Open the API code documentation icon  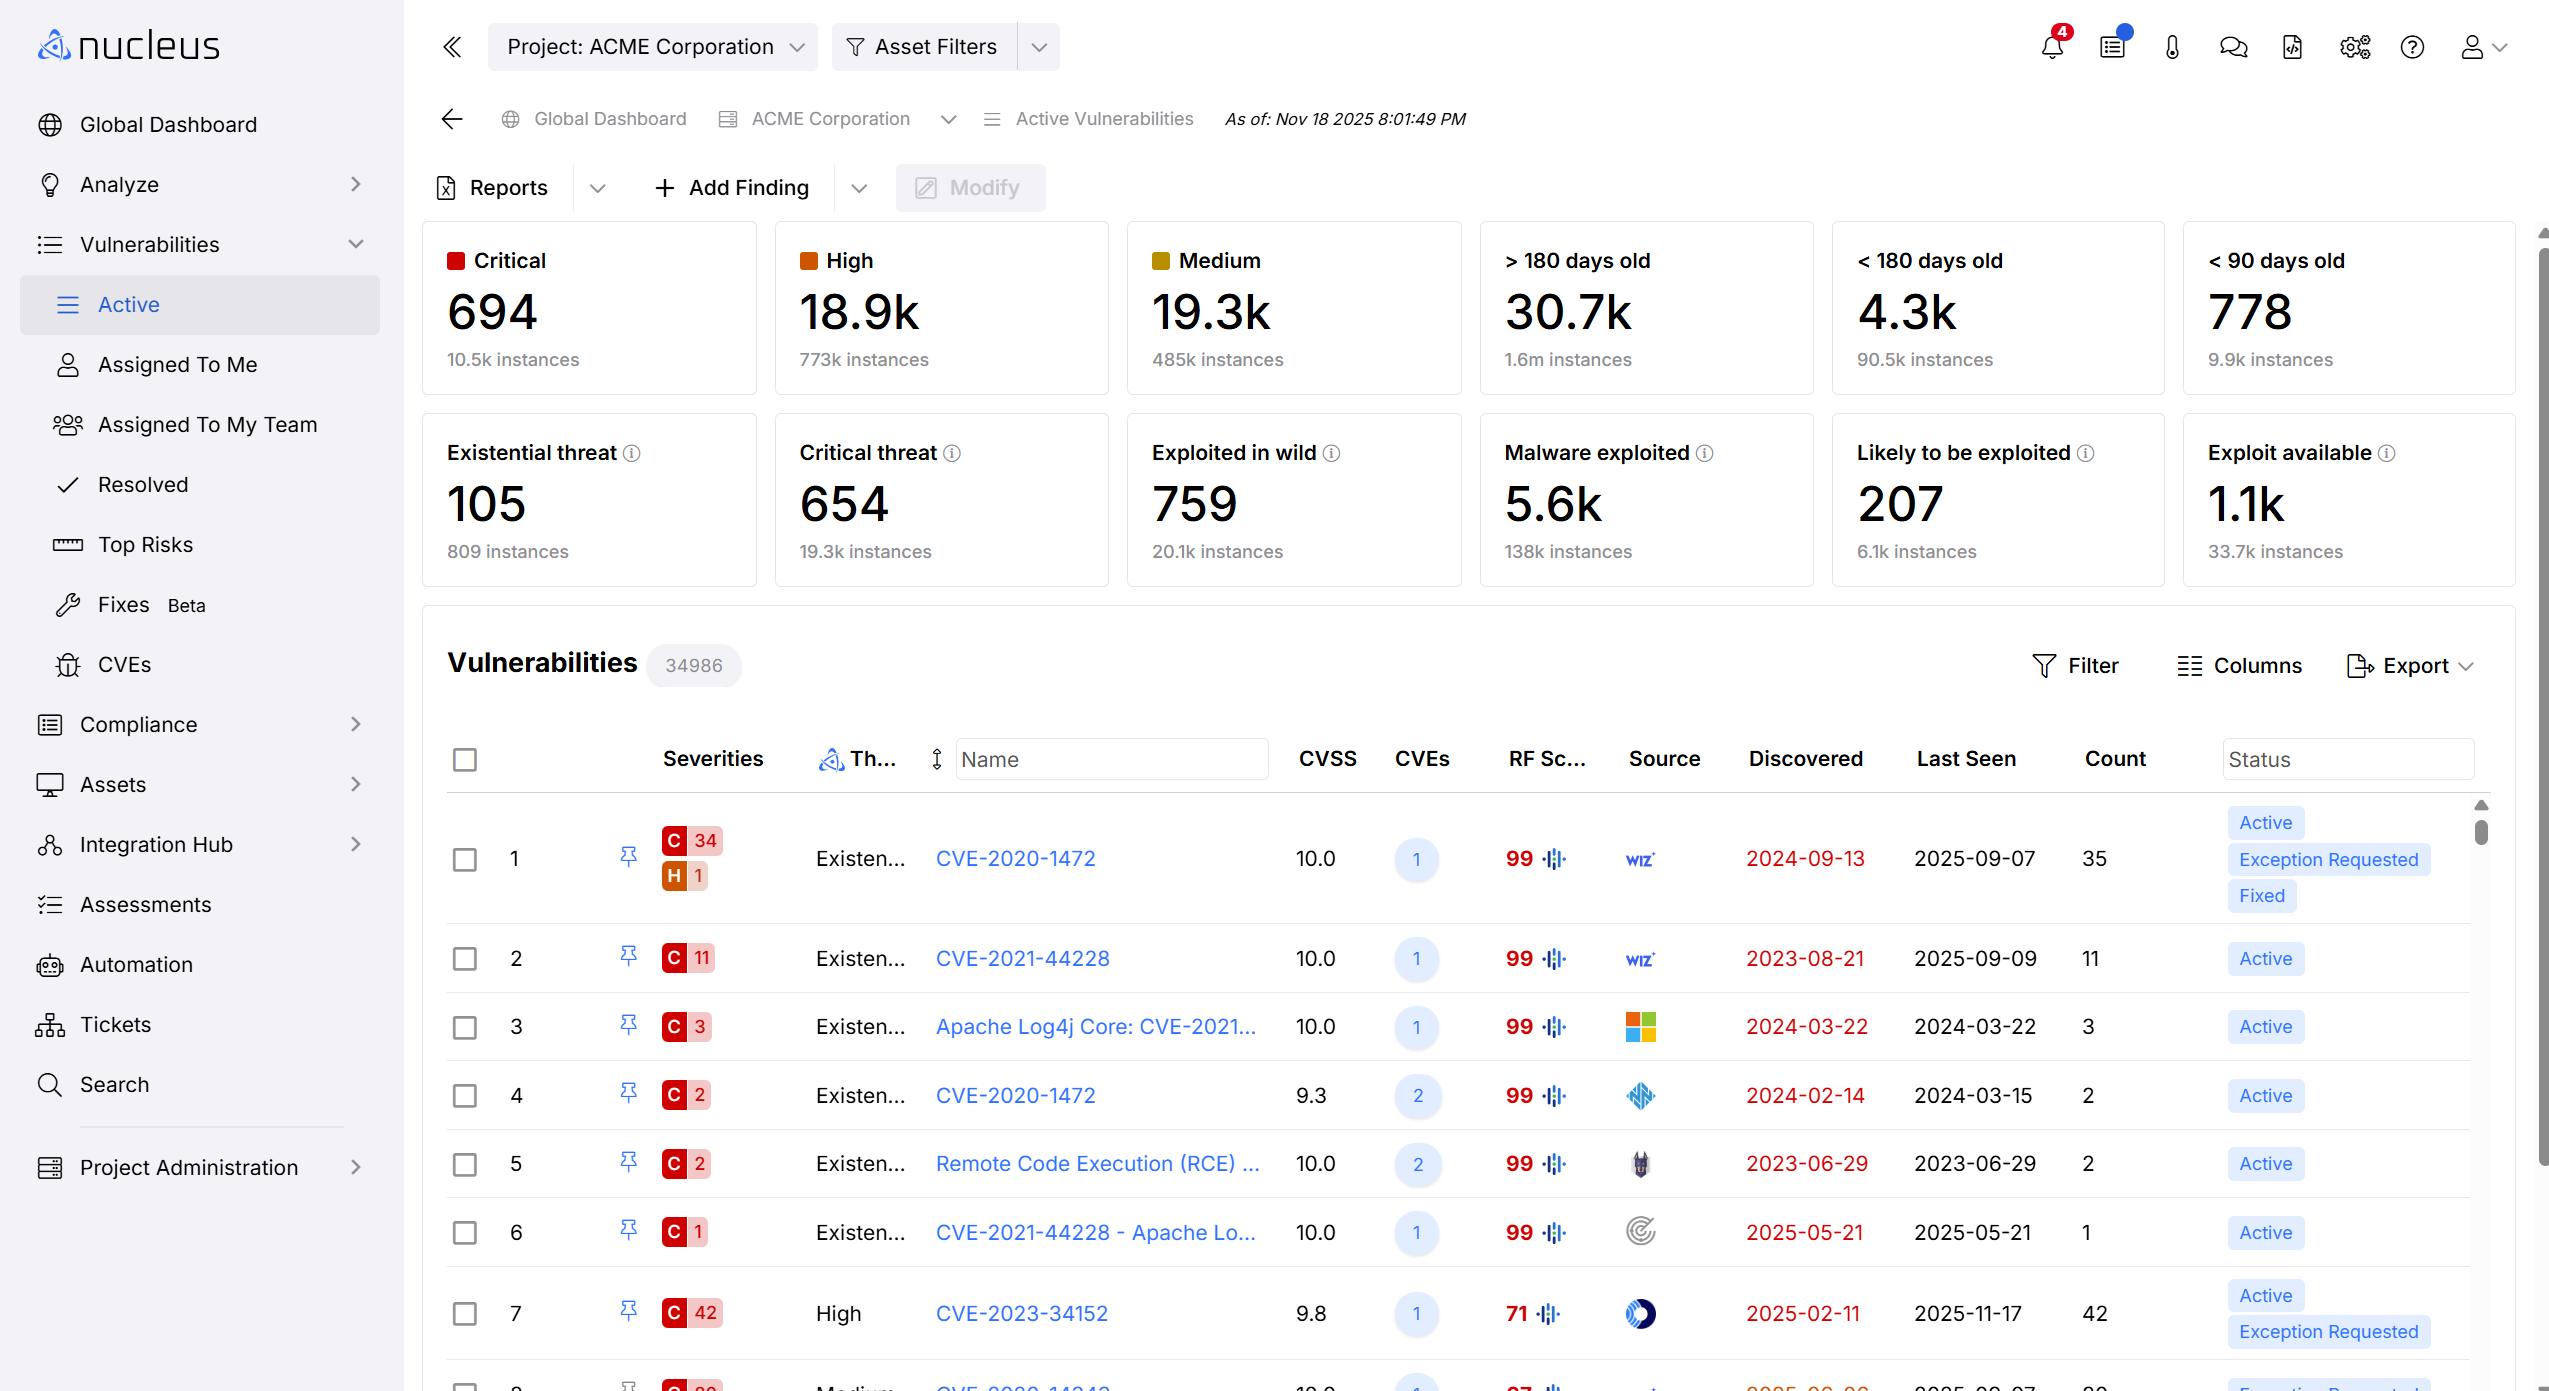[2293, 47]
